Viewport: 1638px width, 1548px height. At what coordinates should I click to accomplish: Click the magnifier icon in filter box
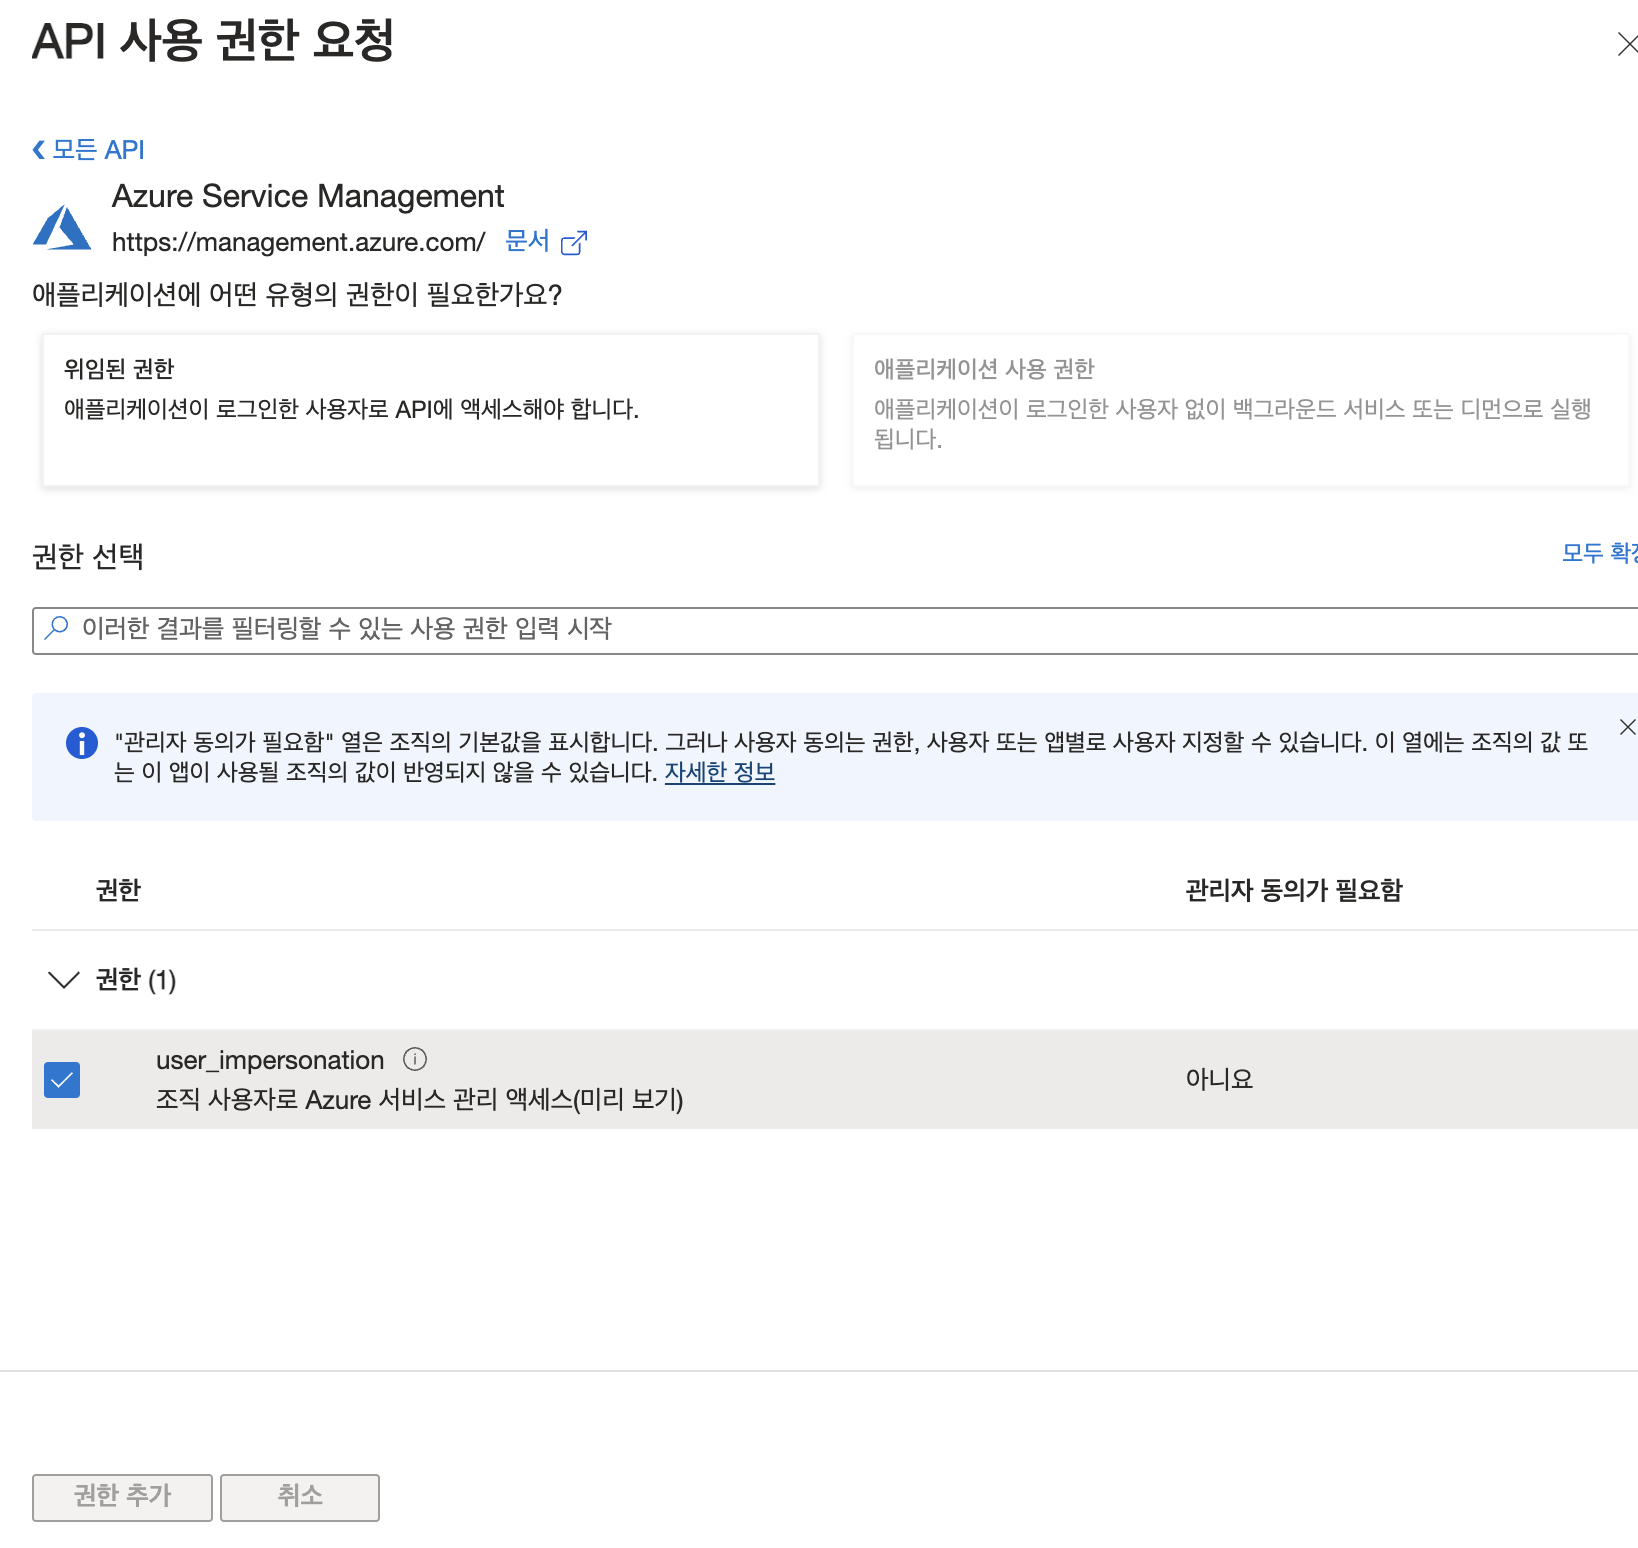[57, 628]
